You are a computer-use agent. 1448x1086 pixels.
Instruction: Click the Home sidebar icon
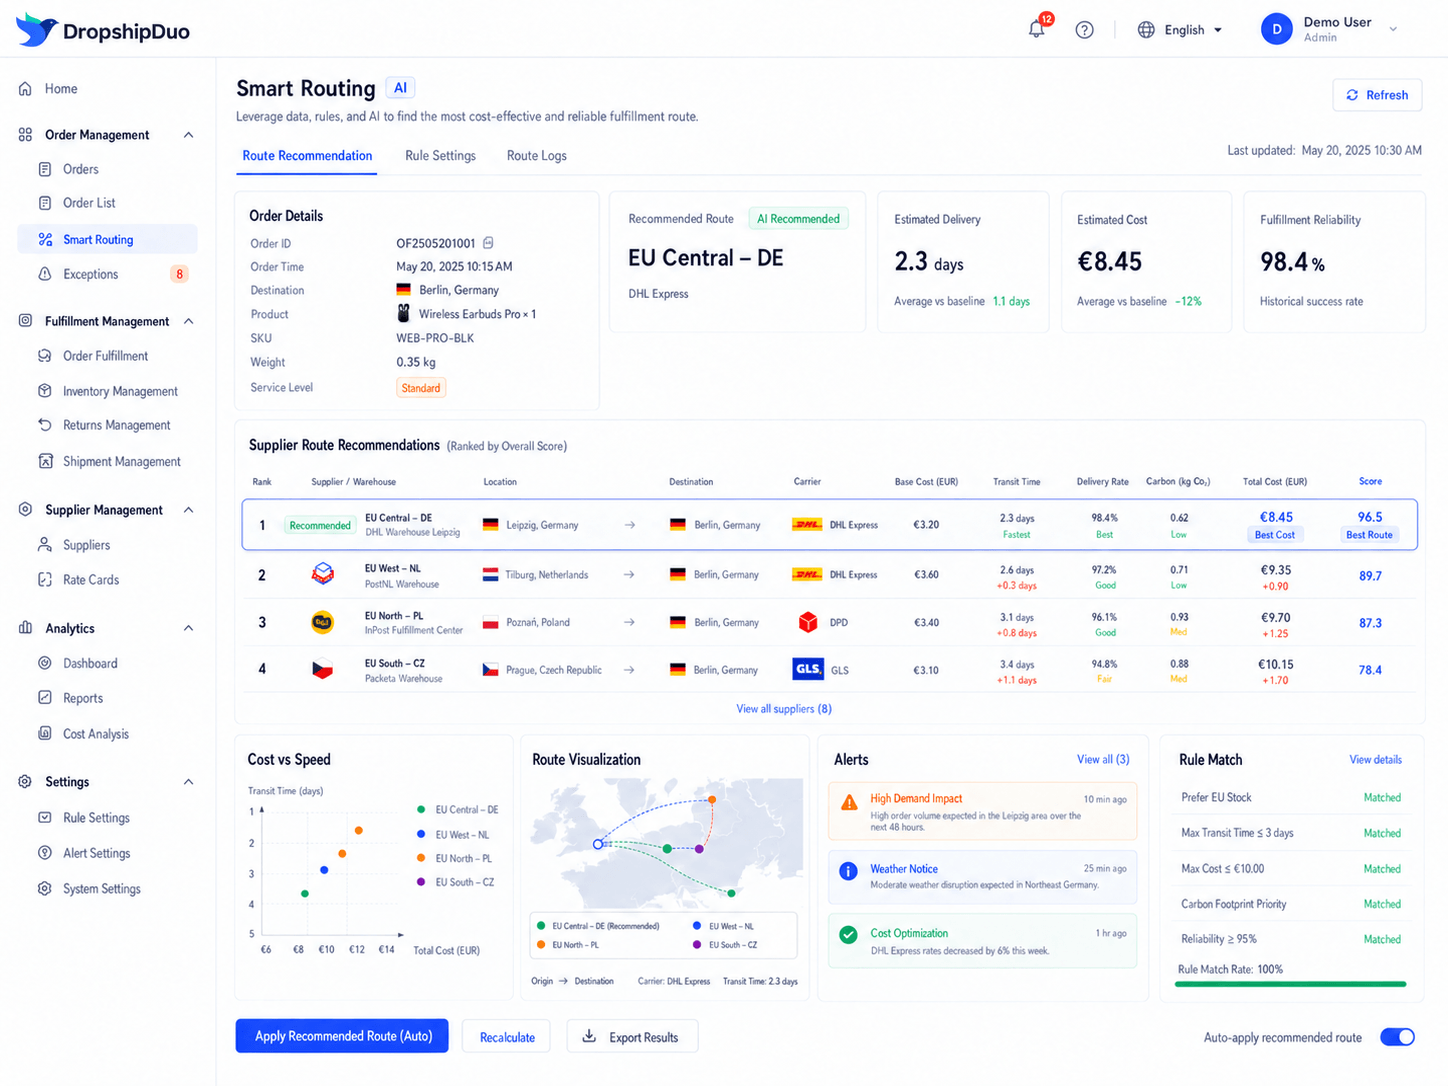(x=25, y=89)
